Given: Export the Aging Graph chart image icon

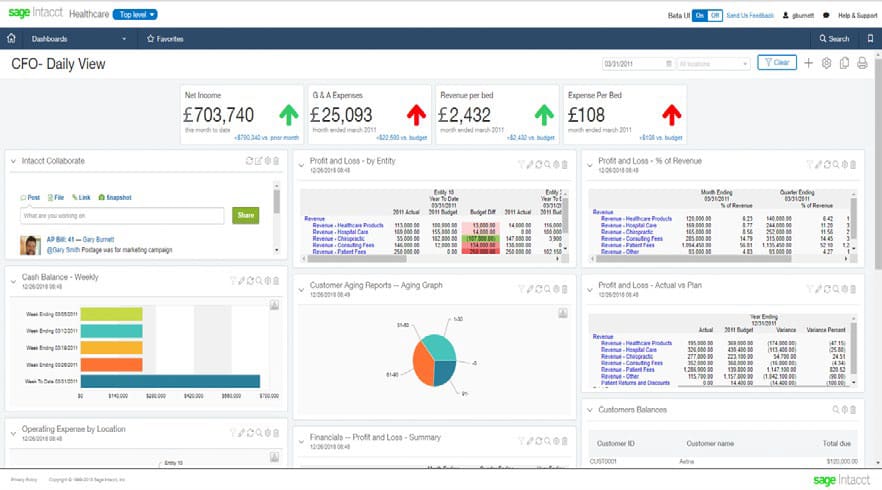Looking at the screenshot, I should [x=563, y=313].
